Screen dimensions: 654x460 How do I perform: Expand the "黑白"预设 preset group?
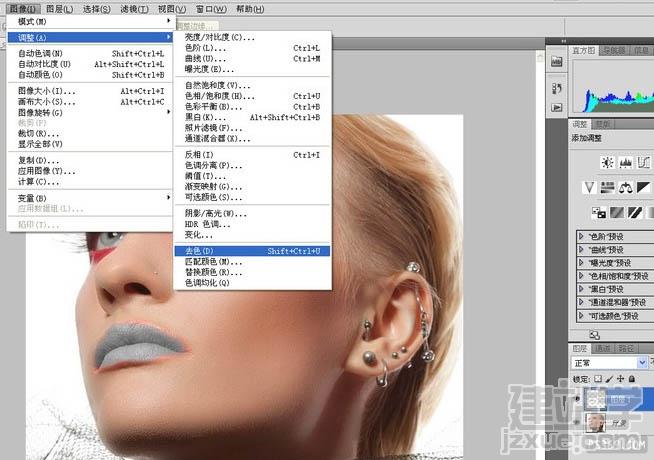click(581, 289)
